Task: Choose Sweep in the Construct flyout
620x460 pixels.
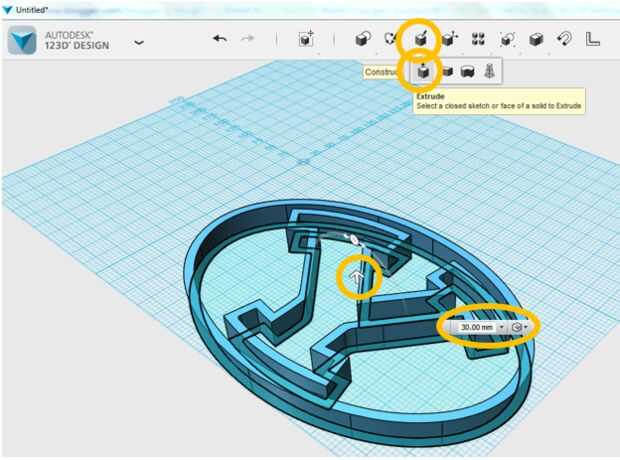Action: (447, 72)
